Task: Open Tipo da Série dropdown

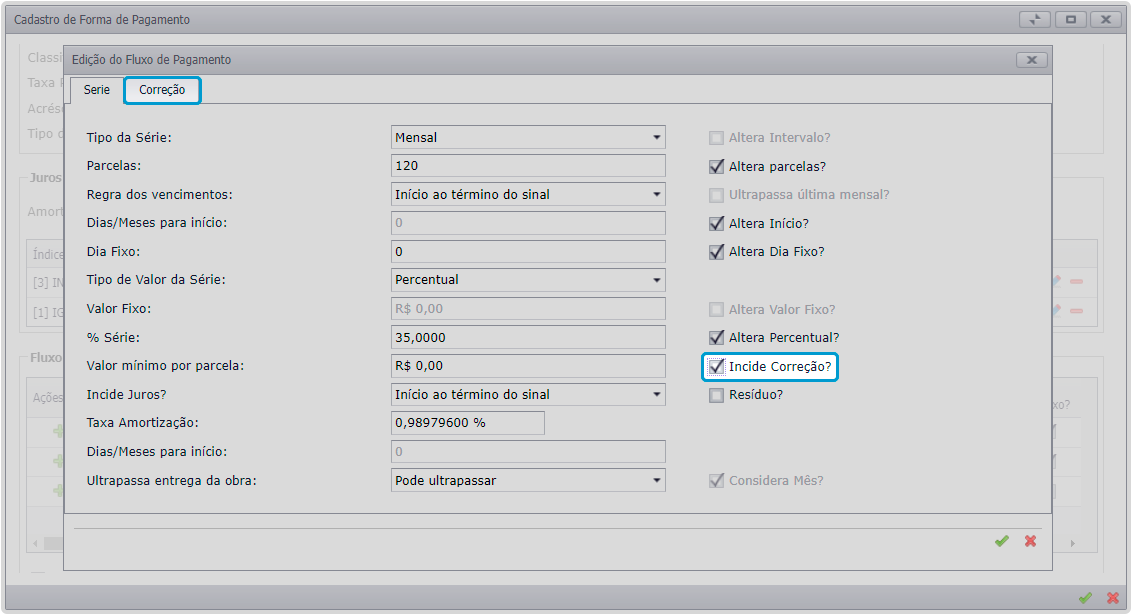Action: click(656, 137)
